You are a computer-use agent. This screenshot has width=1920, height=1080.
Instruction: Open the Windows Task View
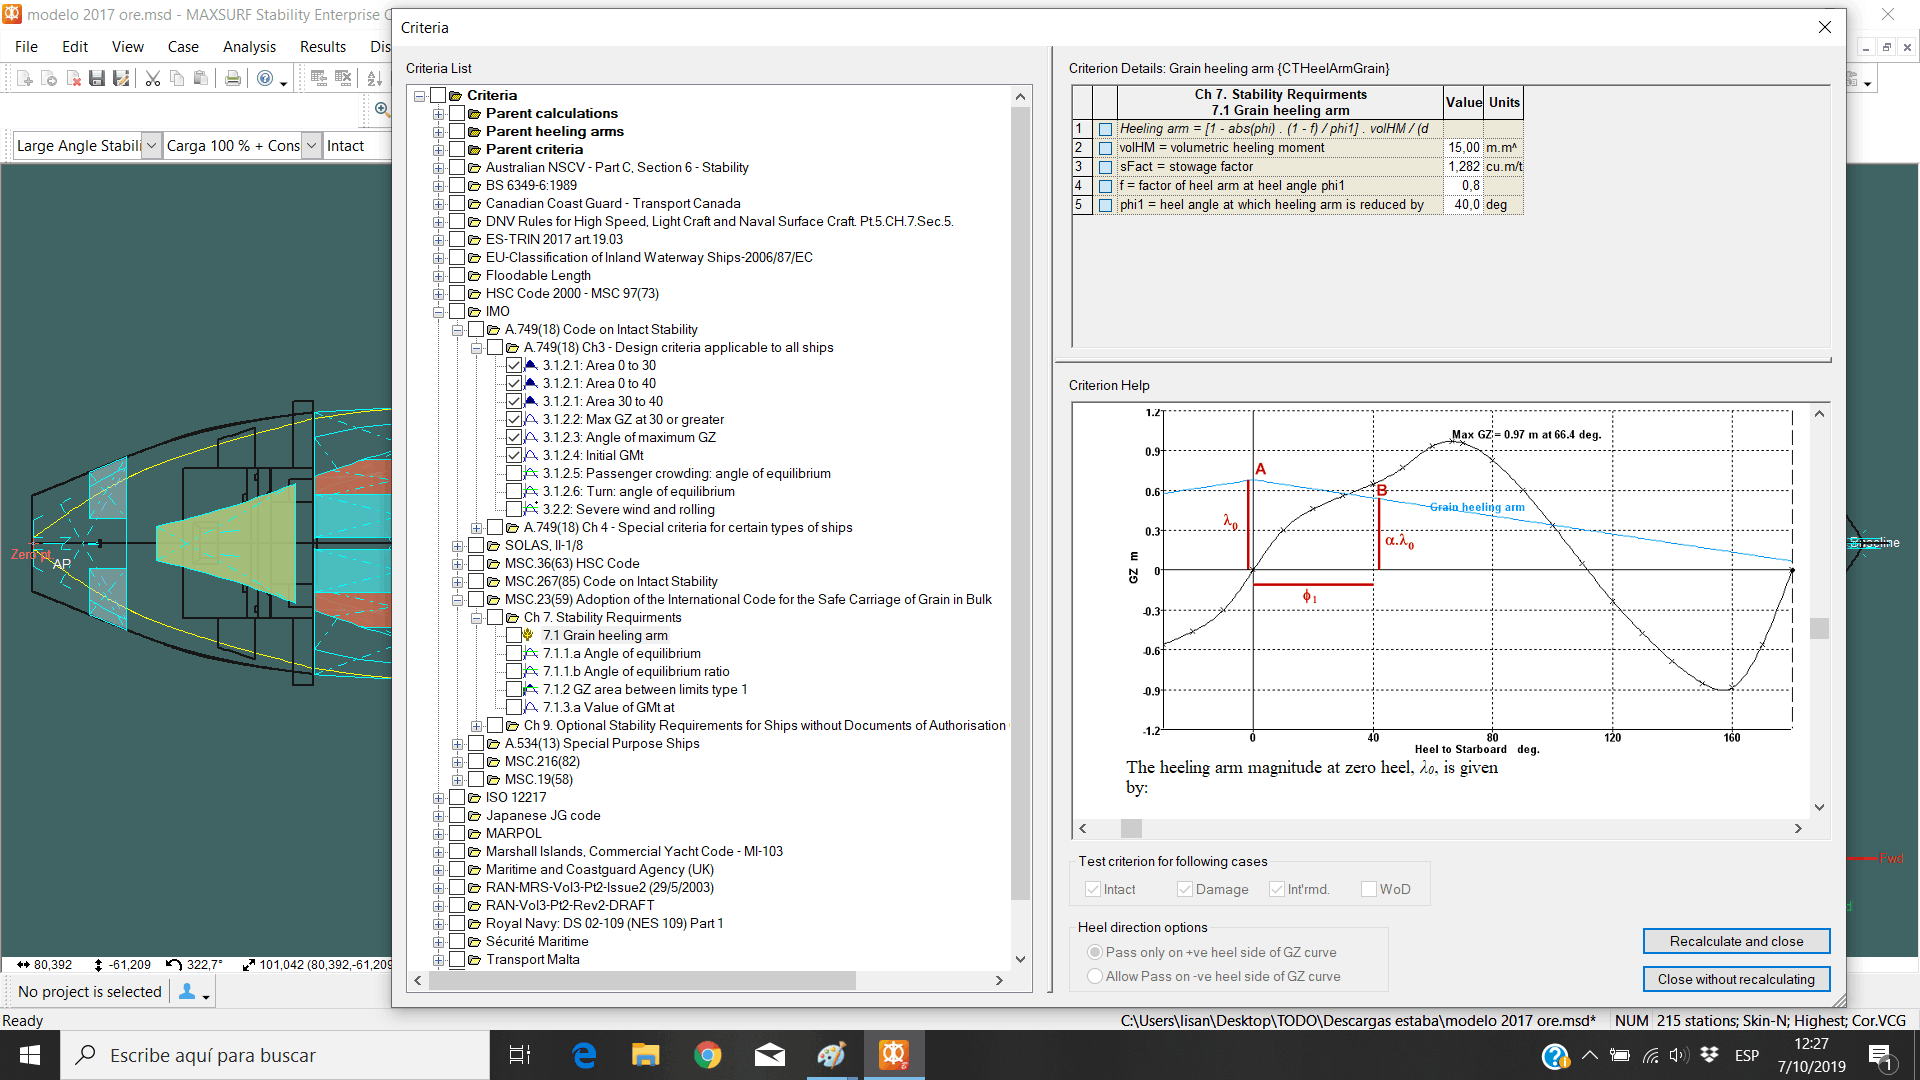click(x=520, y=1055)
